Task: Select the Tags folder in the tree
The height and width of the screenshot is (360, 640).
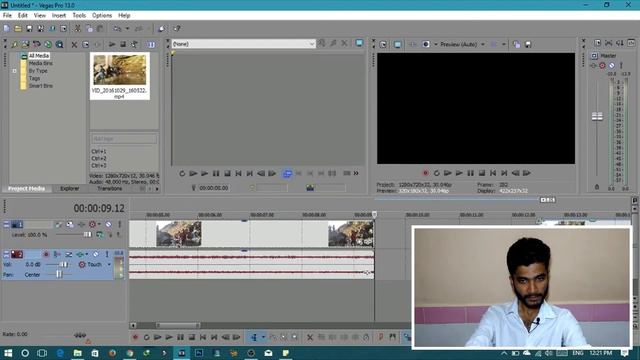Action: [34, 78]
